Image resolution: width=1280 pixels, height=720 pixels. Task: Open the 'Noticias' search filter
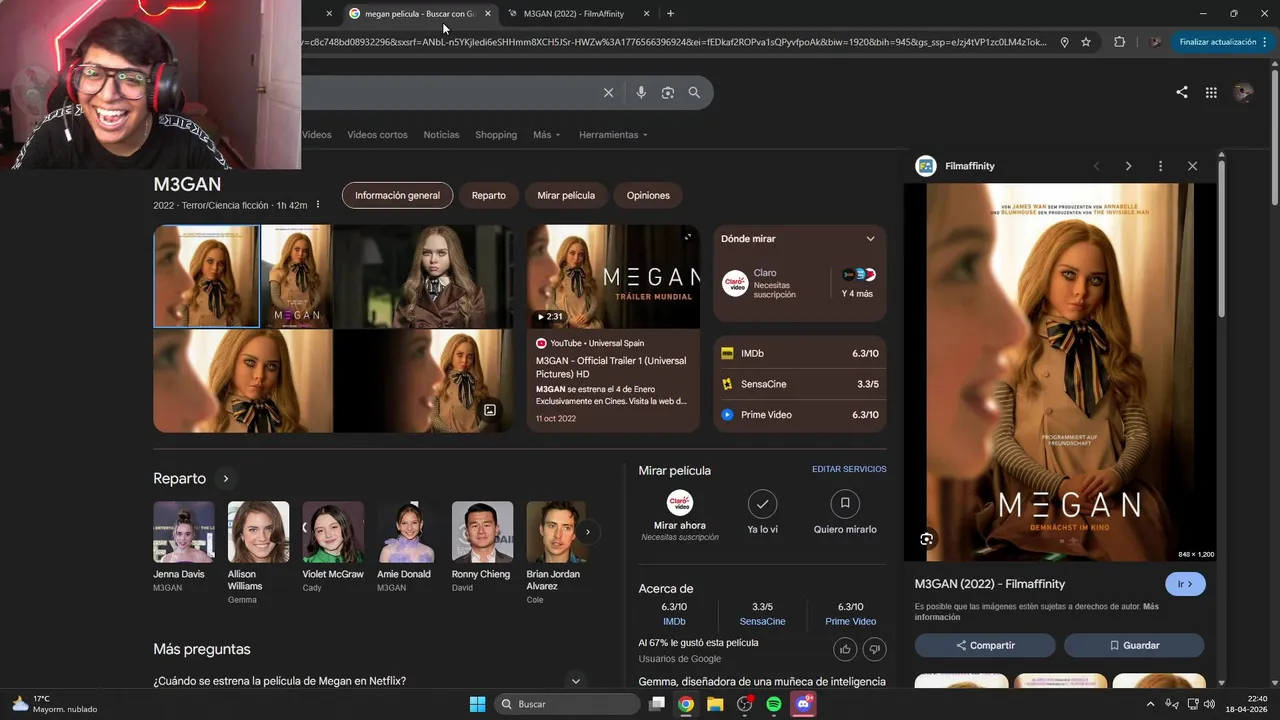[x=441, y=135]
